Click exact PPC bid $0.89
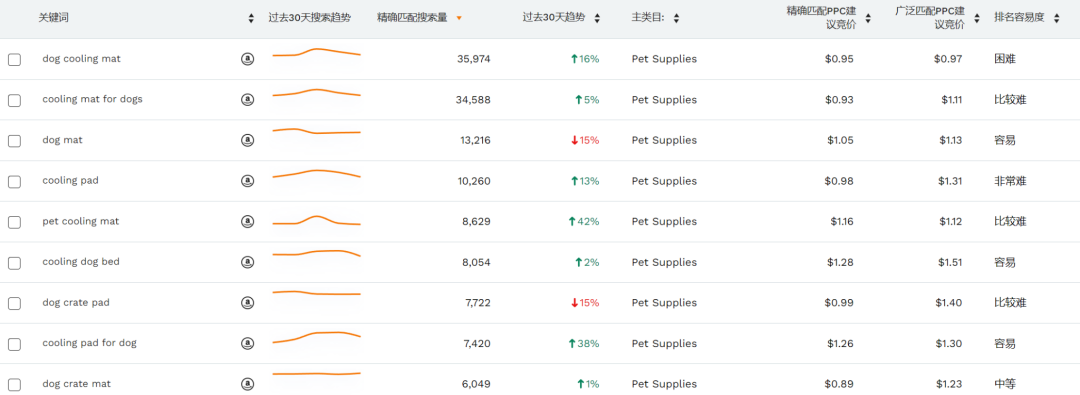Screen dimensions: 1080x395 pos(839,384)
